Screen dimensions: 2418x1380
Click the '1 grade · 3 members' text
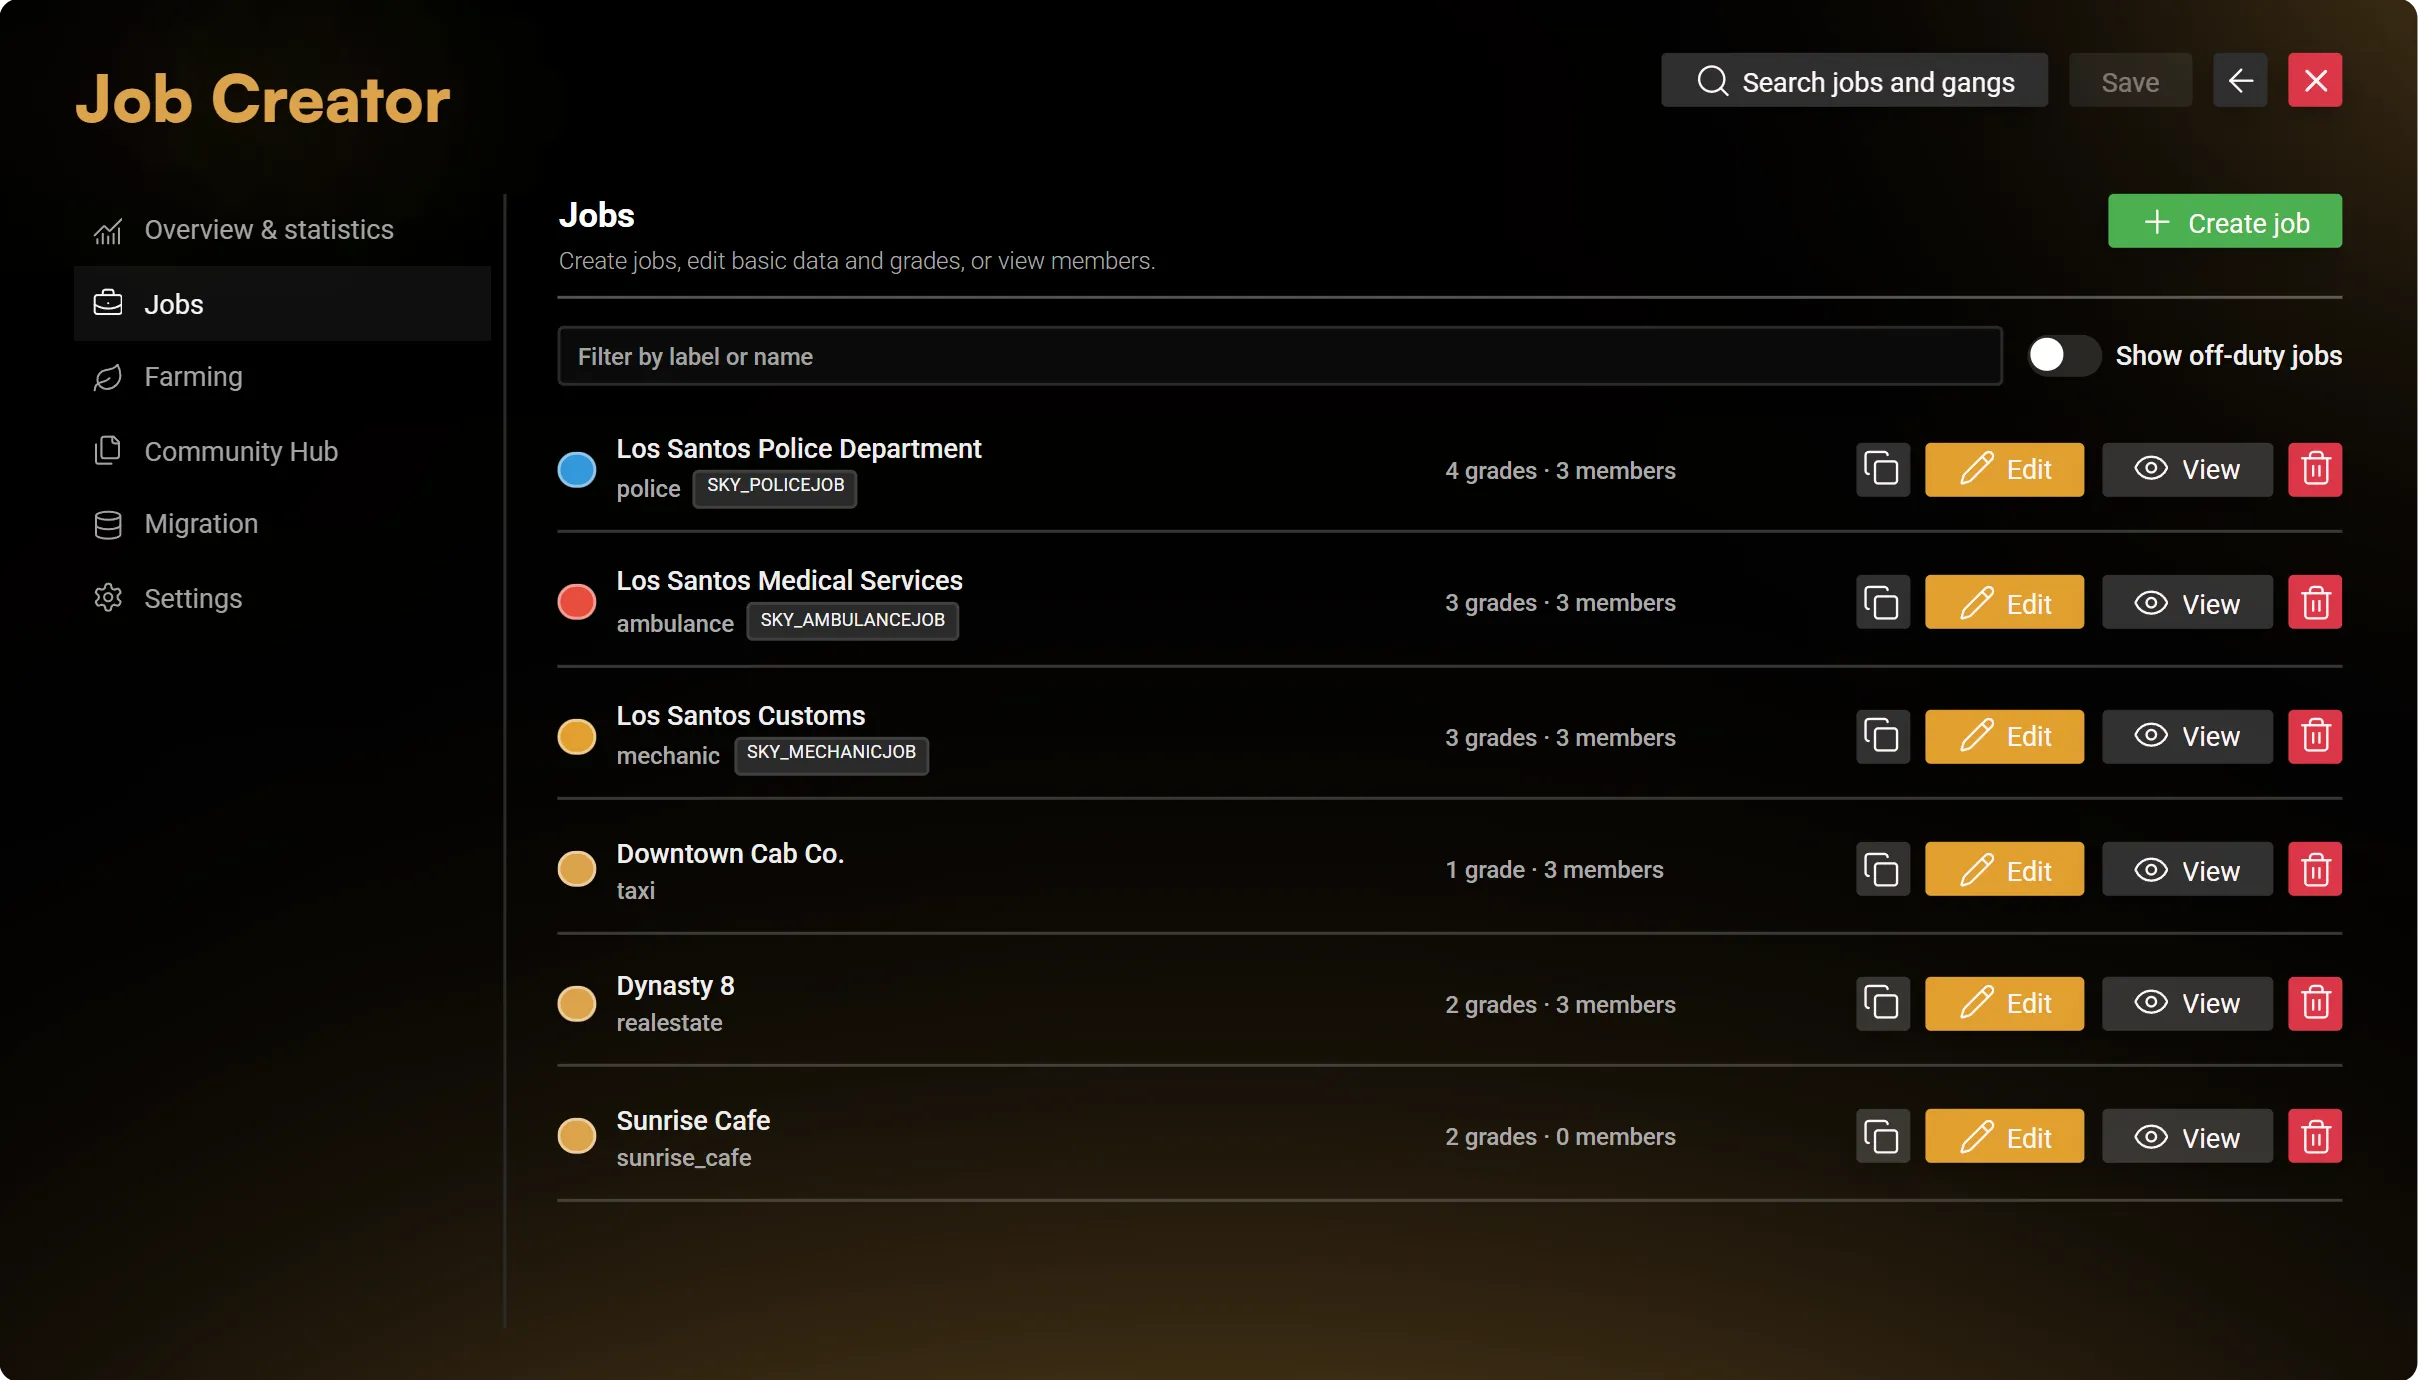click(1554, 870)
